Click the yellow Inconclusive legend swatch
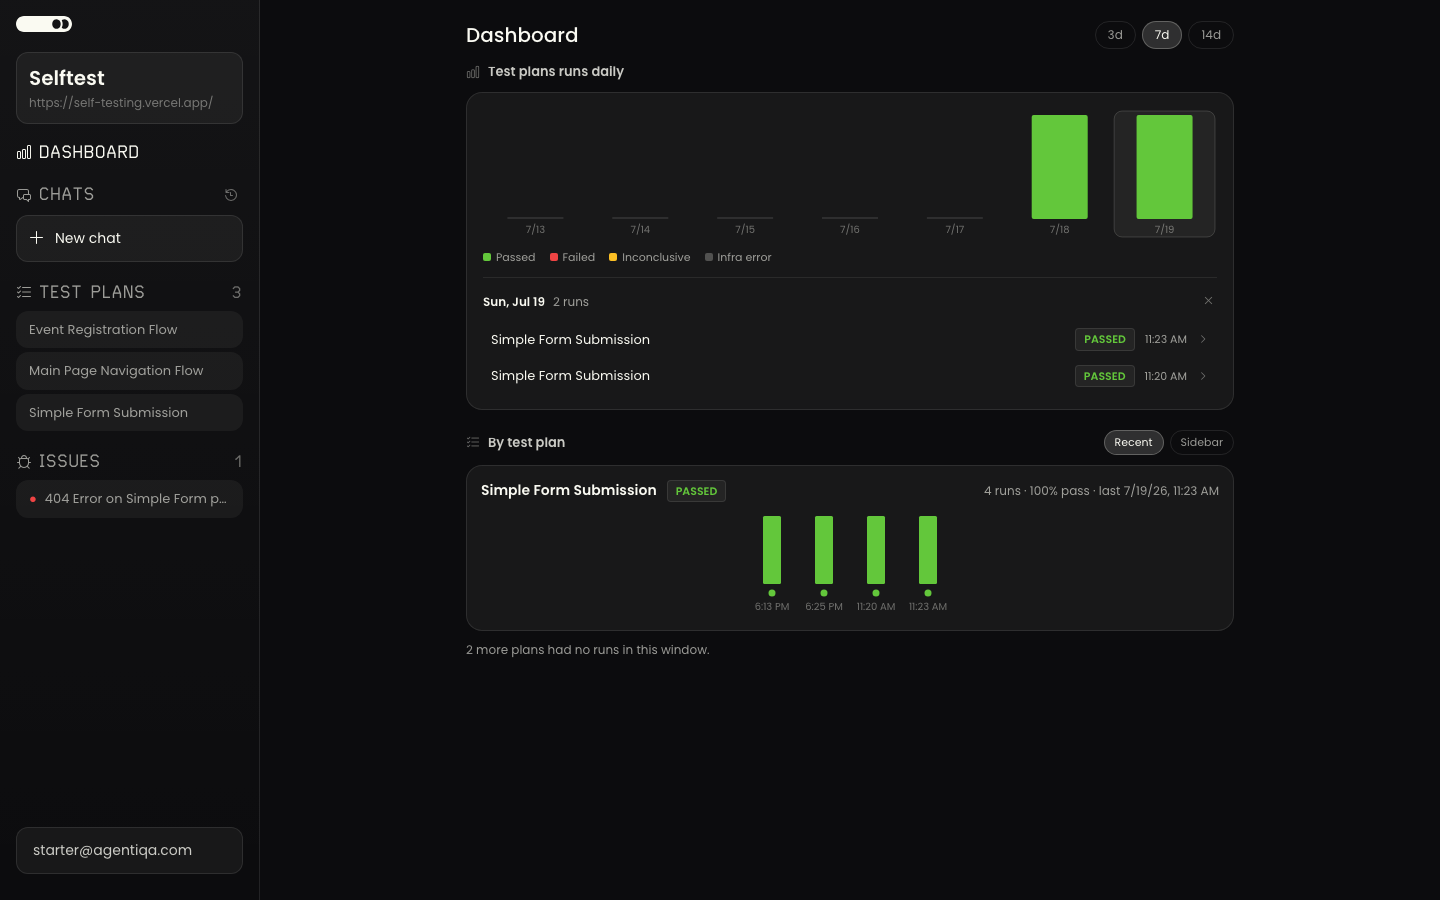The image size is (1440, 900). [613, 257]
